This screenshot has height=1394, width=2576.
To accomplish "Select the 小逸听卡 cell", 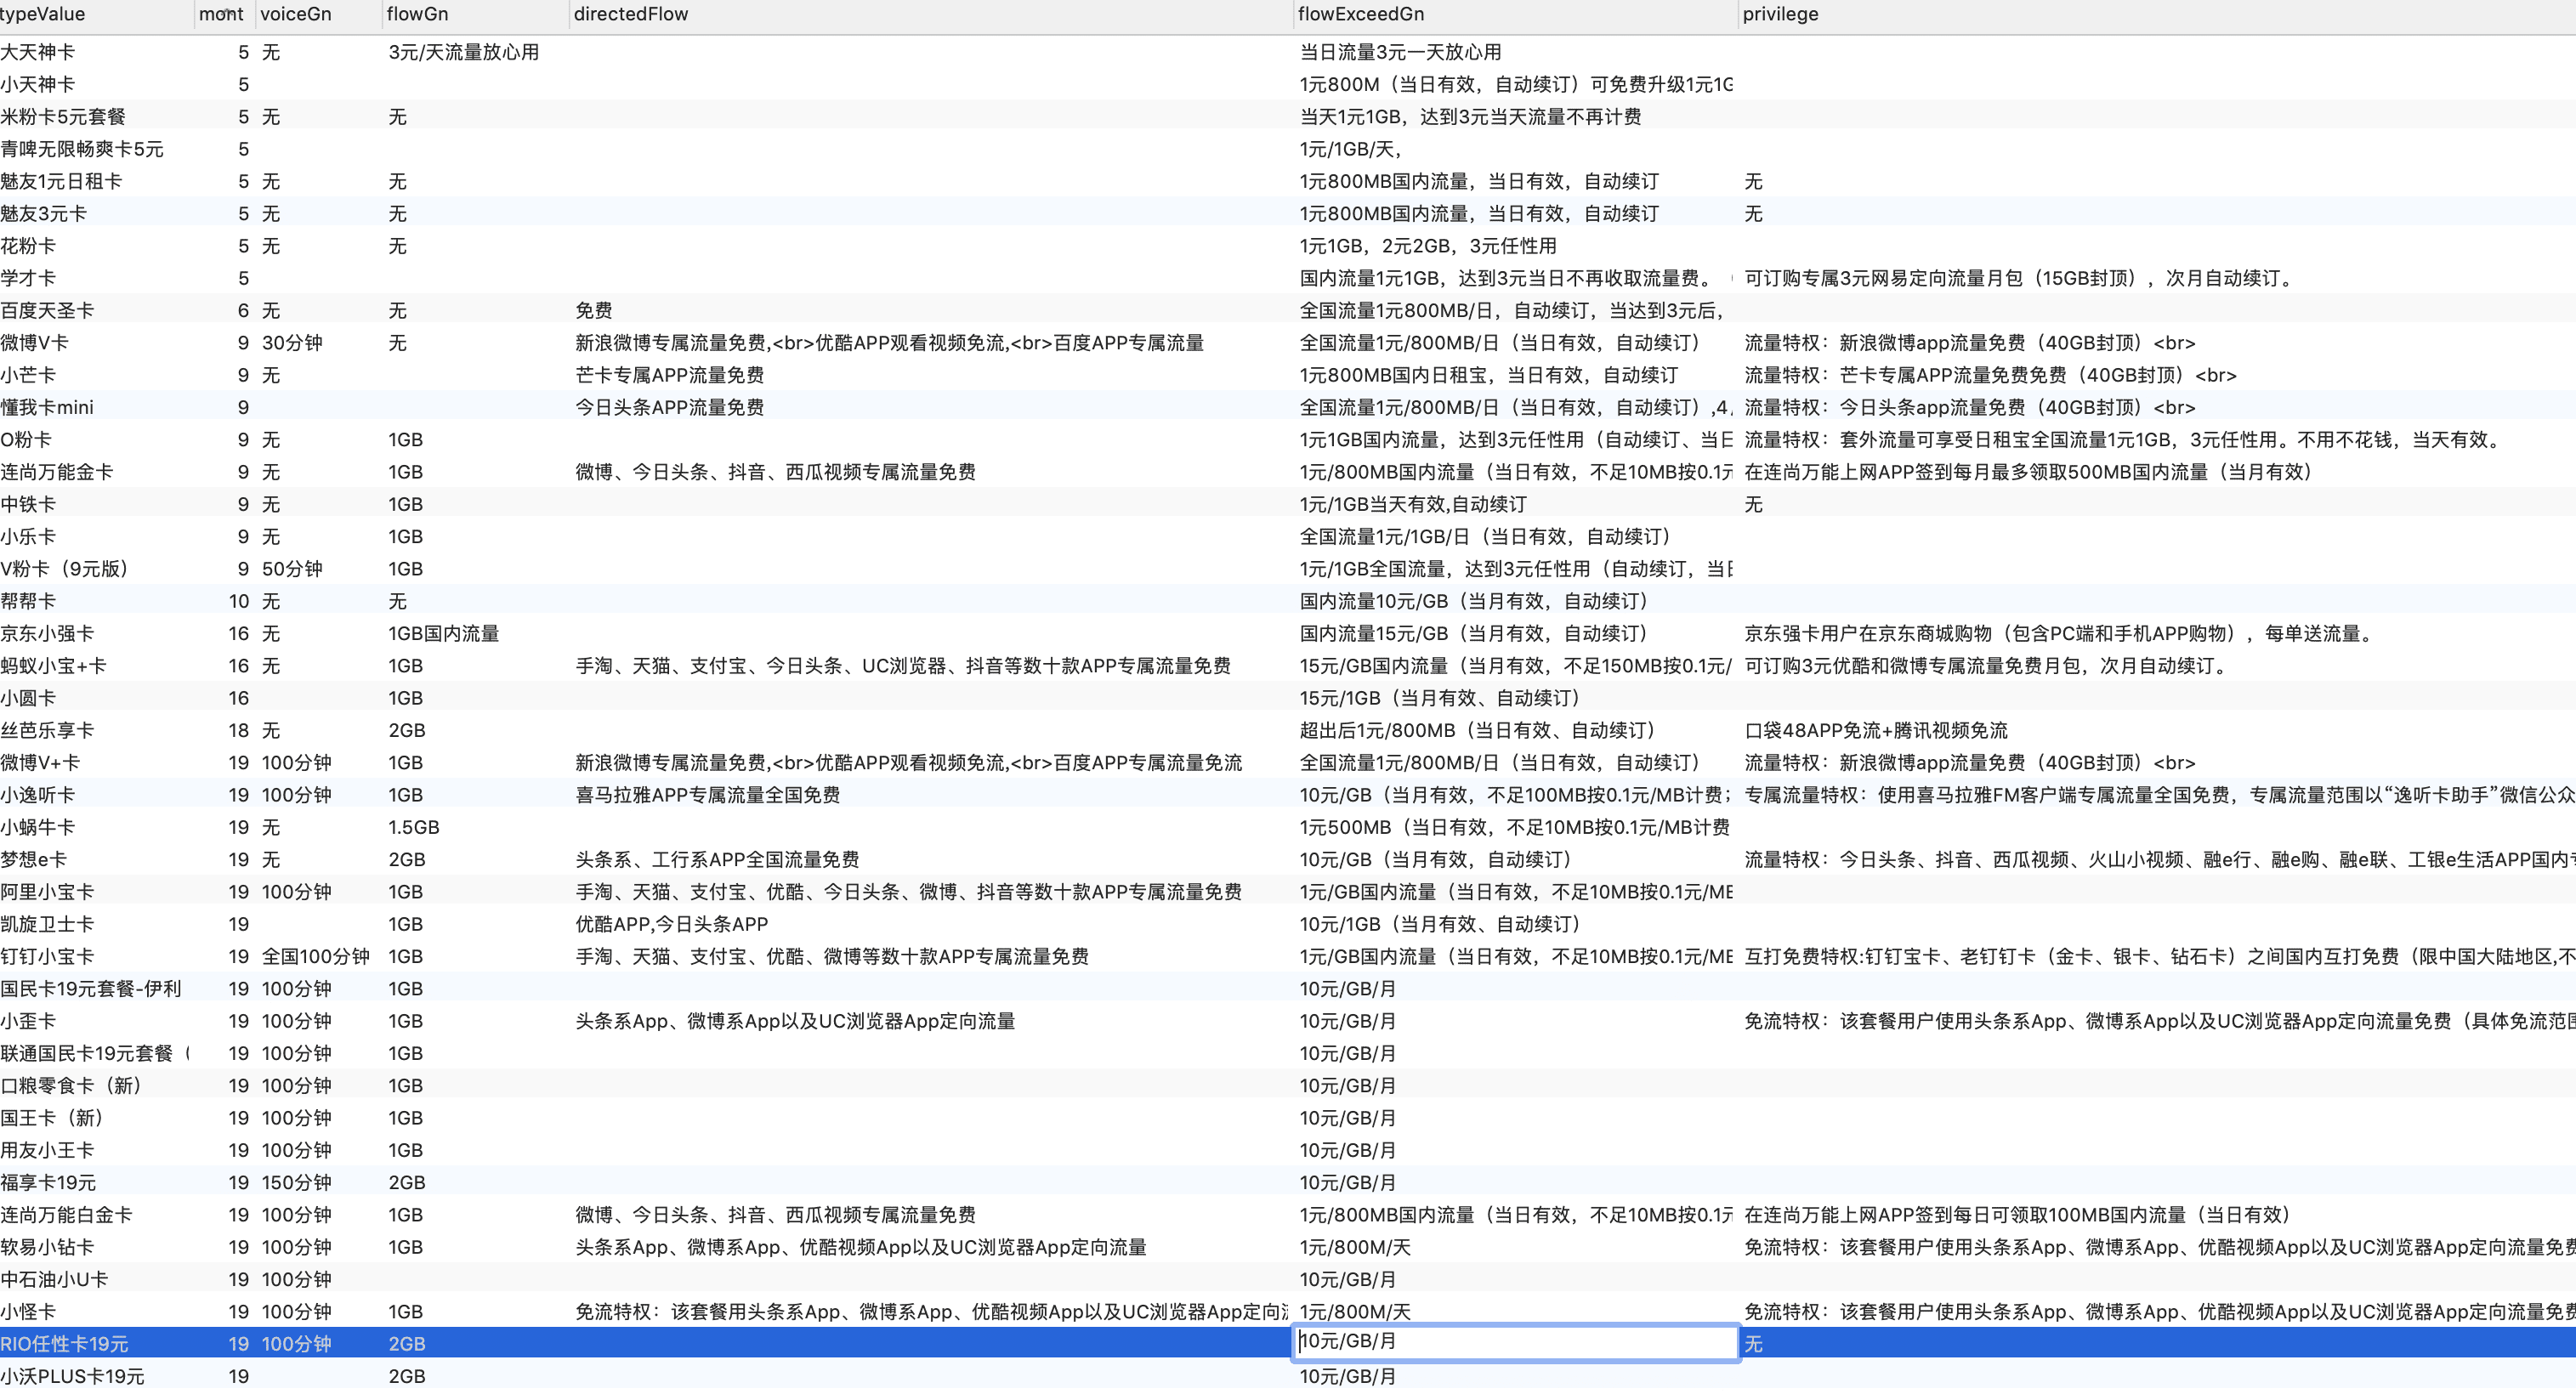I will (x=38, y=795).
